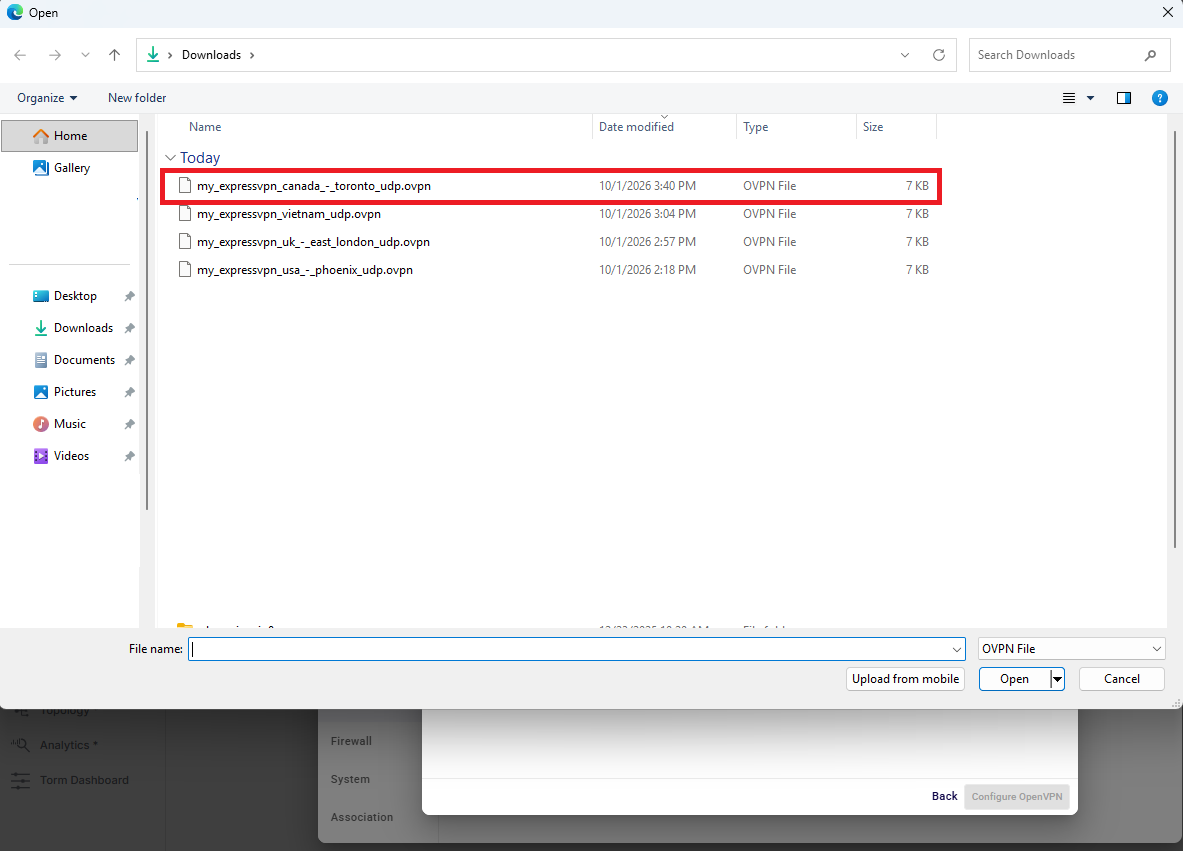Open the view options dropdown arrow

click(x=1090, y=98)
